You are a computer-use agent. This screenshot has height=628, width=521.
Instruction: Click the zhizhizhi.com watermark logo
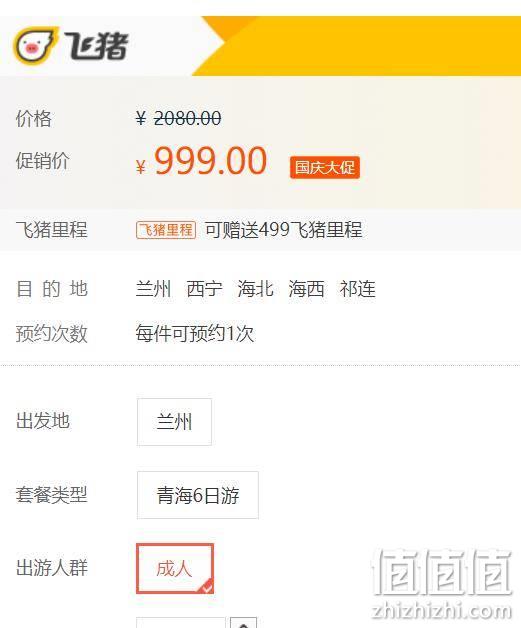click(x=442, y=584)
